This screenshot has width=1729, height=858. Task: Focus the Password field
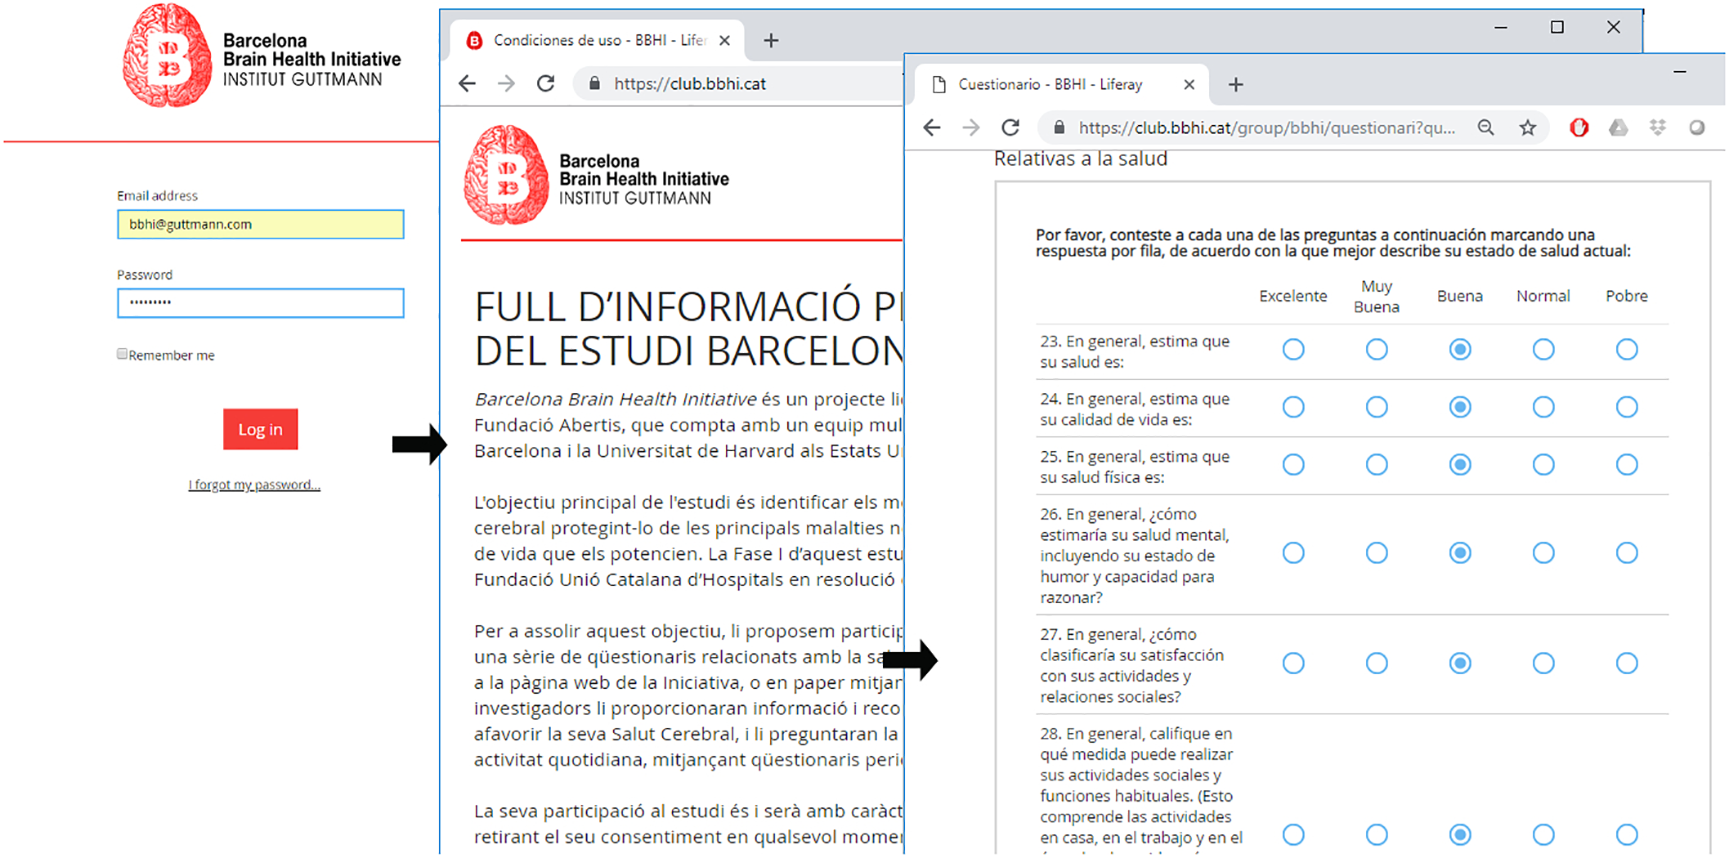(x=260, y=303)
